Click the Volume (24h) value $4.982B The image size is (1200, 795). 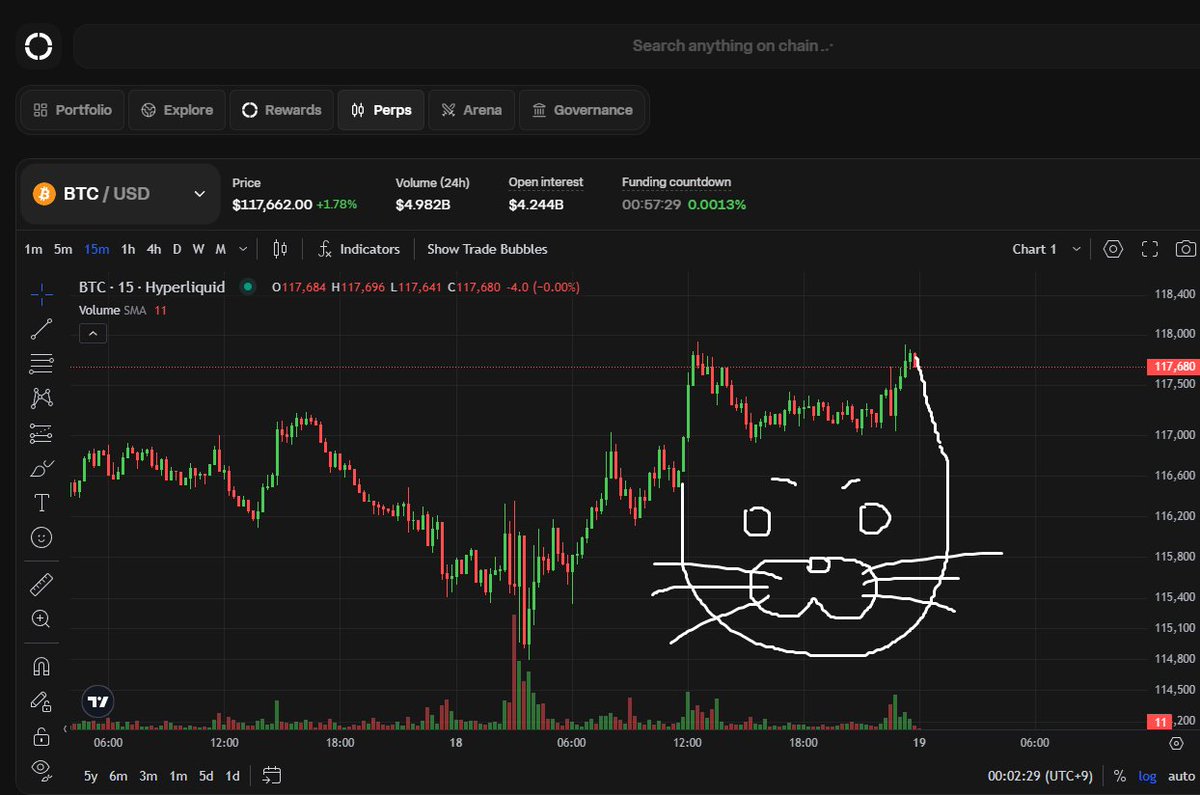pos(423,204)
